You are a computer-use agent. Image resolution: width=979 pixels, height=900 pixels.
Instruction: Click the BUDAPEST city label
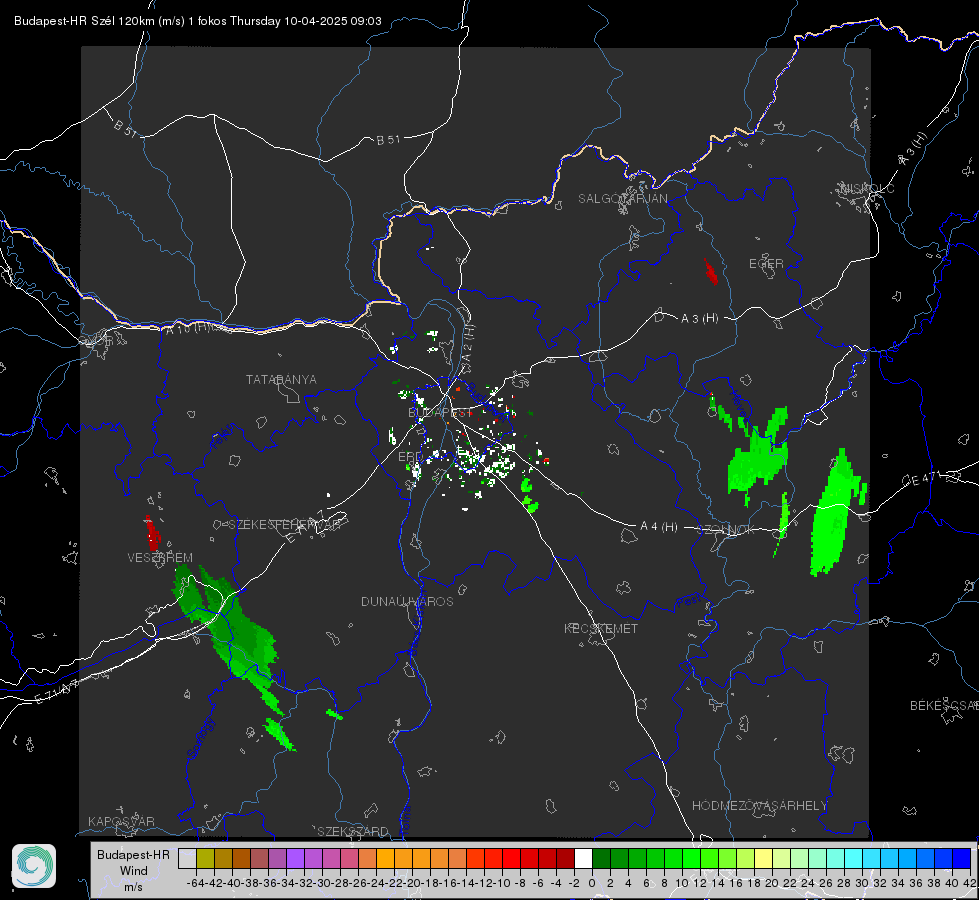tap(440, 412)
